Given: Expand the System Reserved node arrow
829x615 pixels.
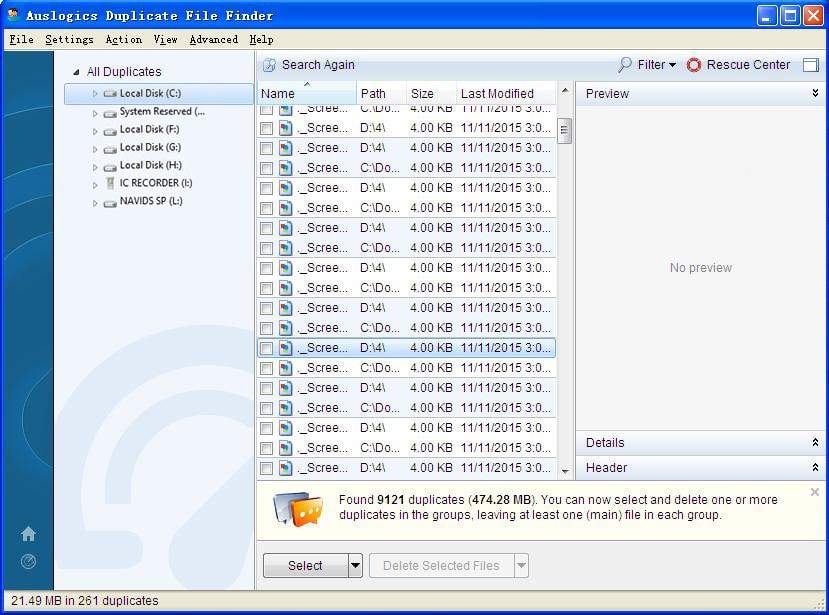Looking at the screenshot, I should click(95, 113).
